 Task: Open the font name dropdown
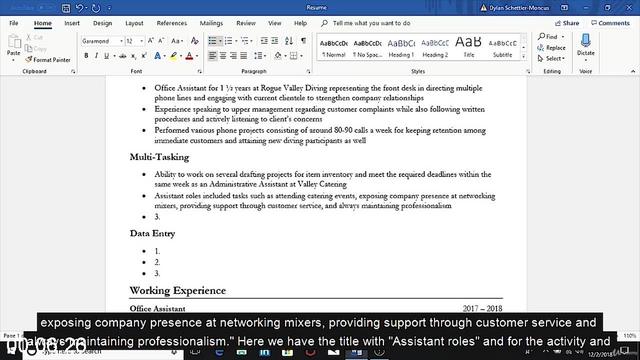point(121,41)
